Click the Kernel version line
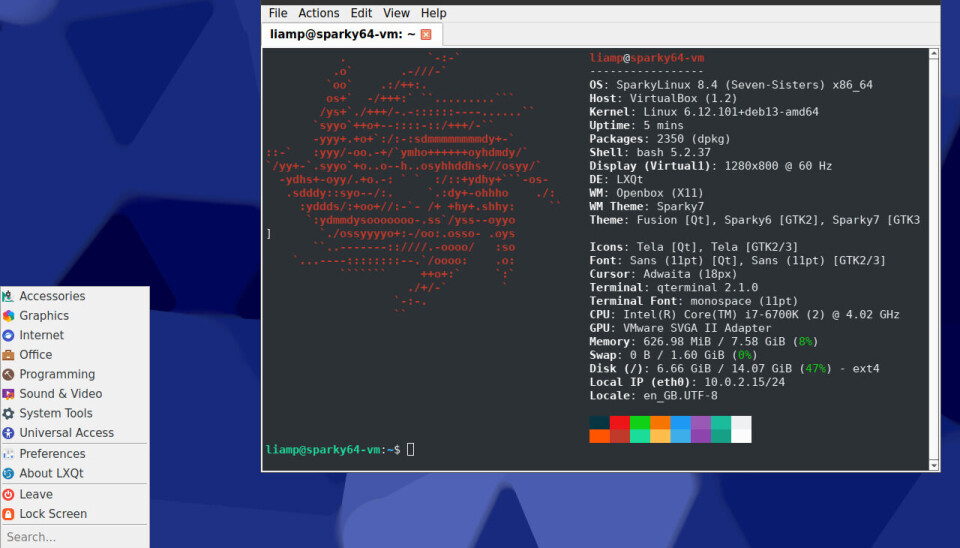The image size is (960, 548). 704,112
